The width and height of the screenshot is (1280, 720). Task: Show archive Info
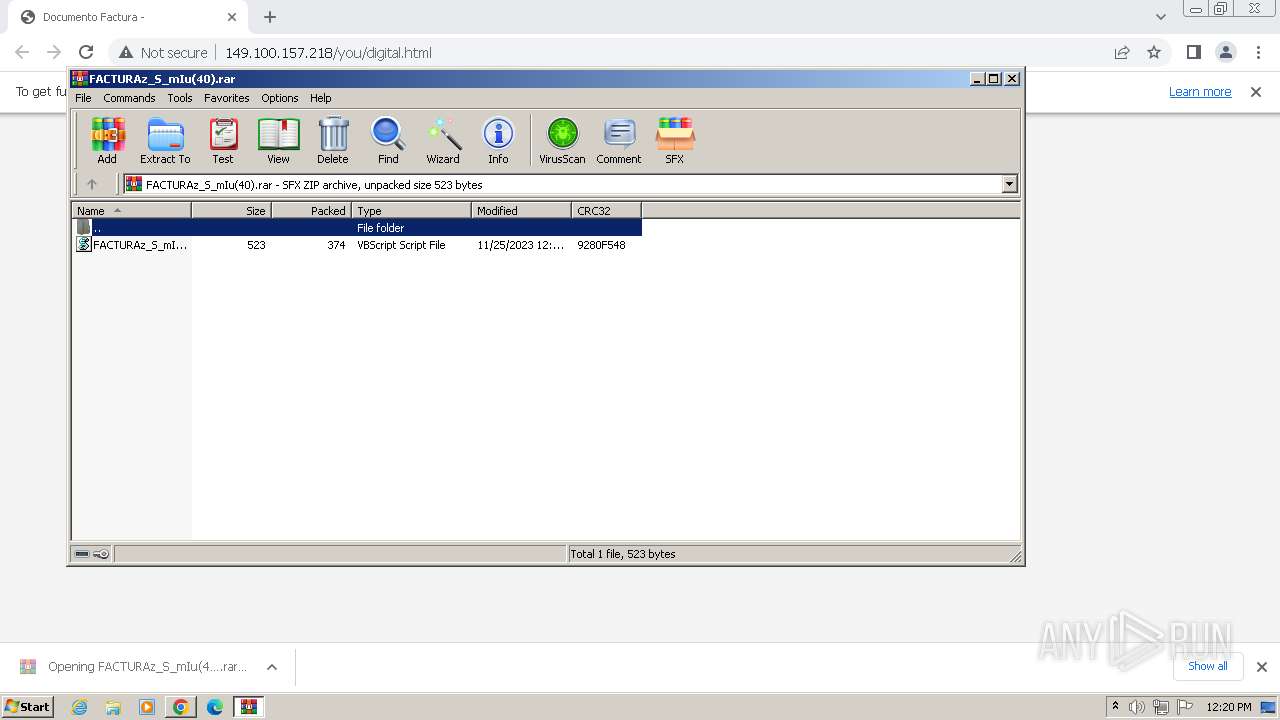point(498,140)
